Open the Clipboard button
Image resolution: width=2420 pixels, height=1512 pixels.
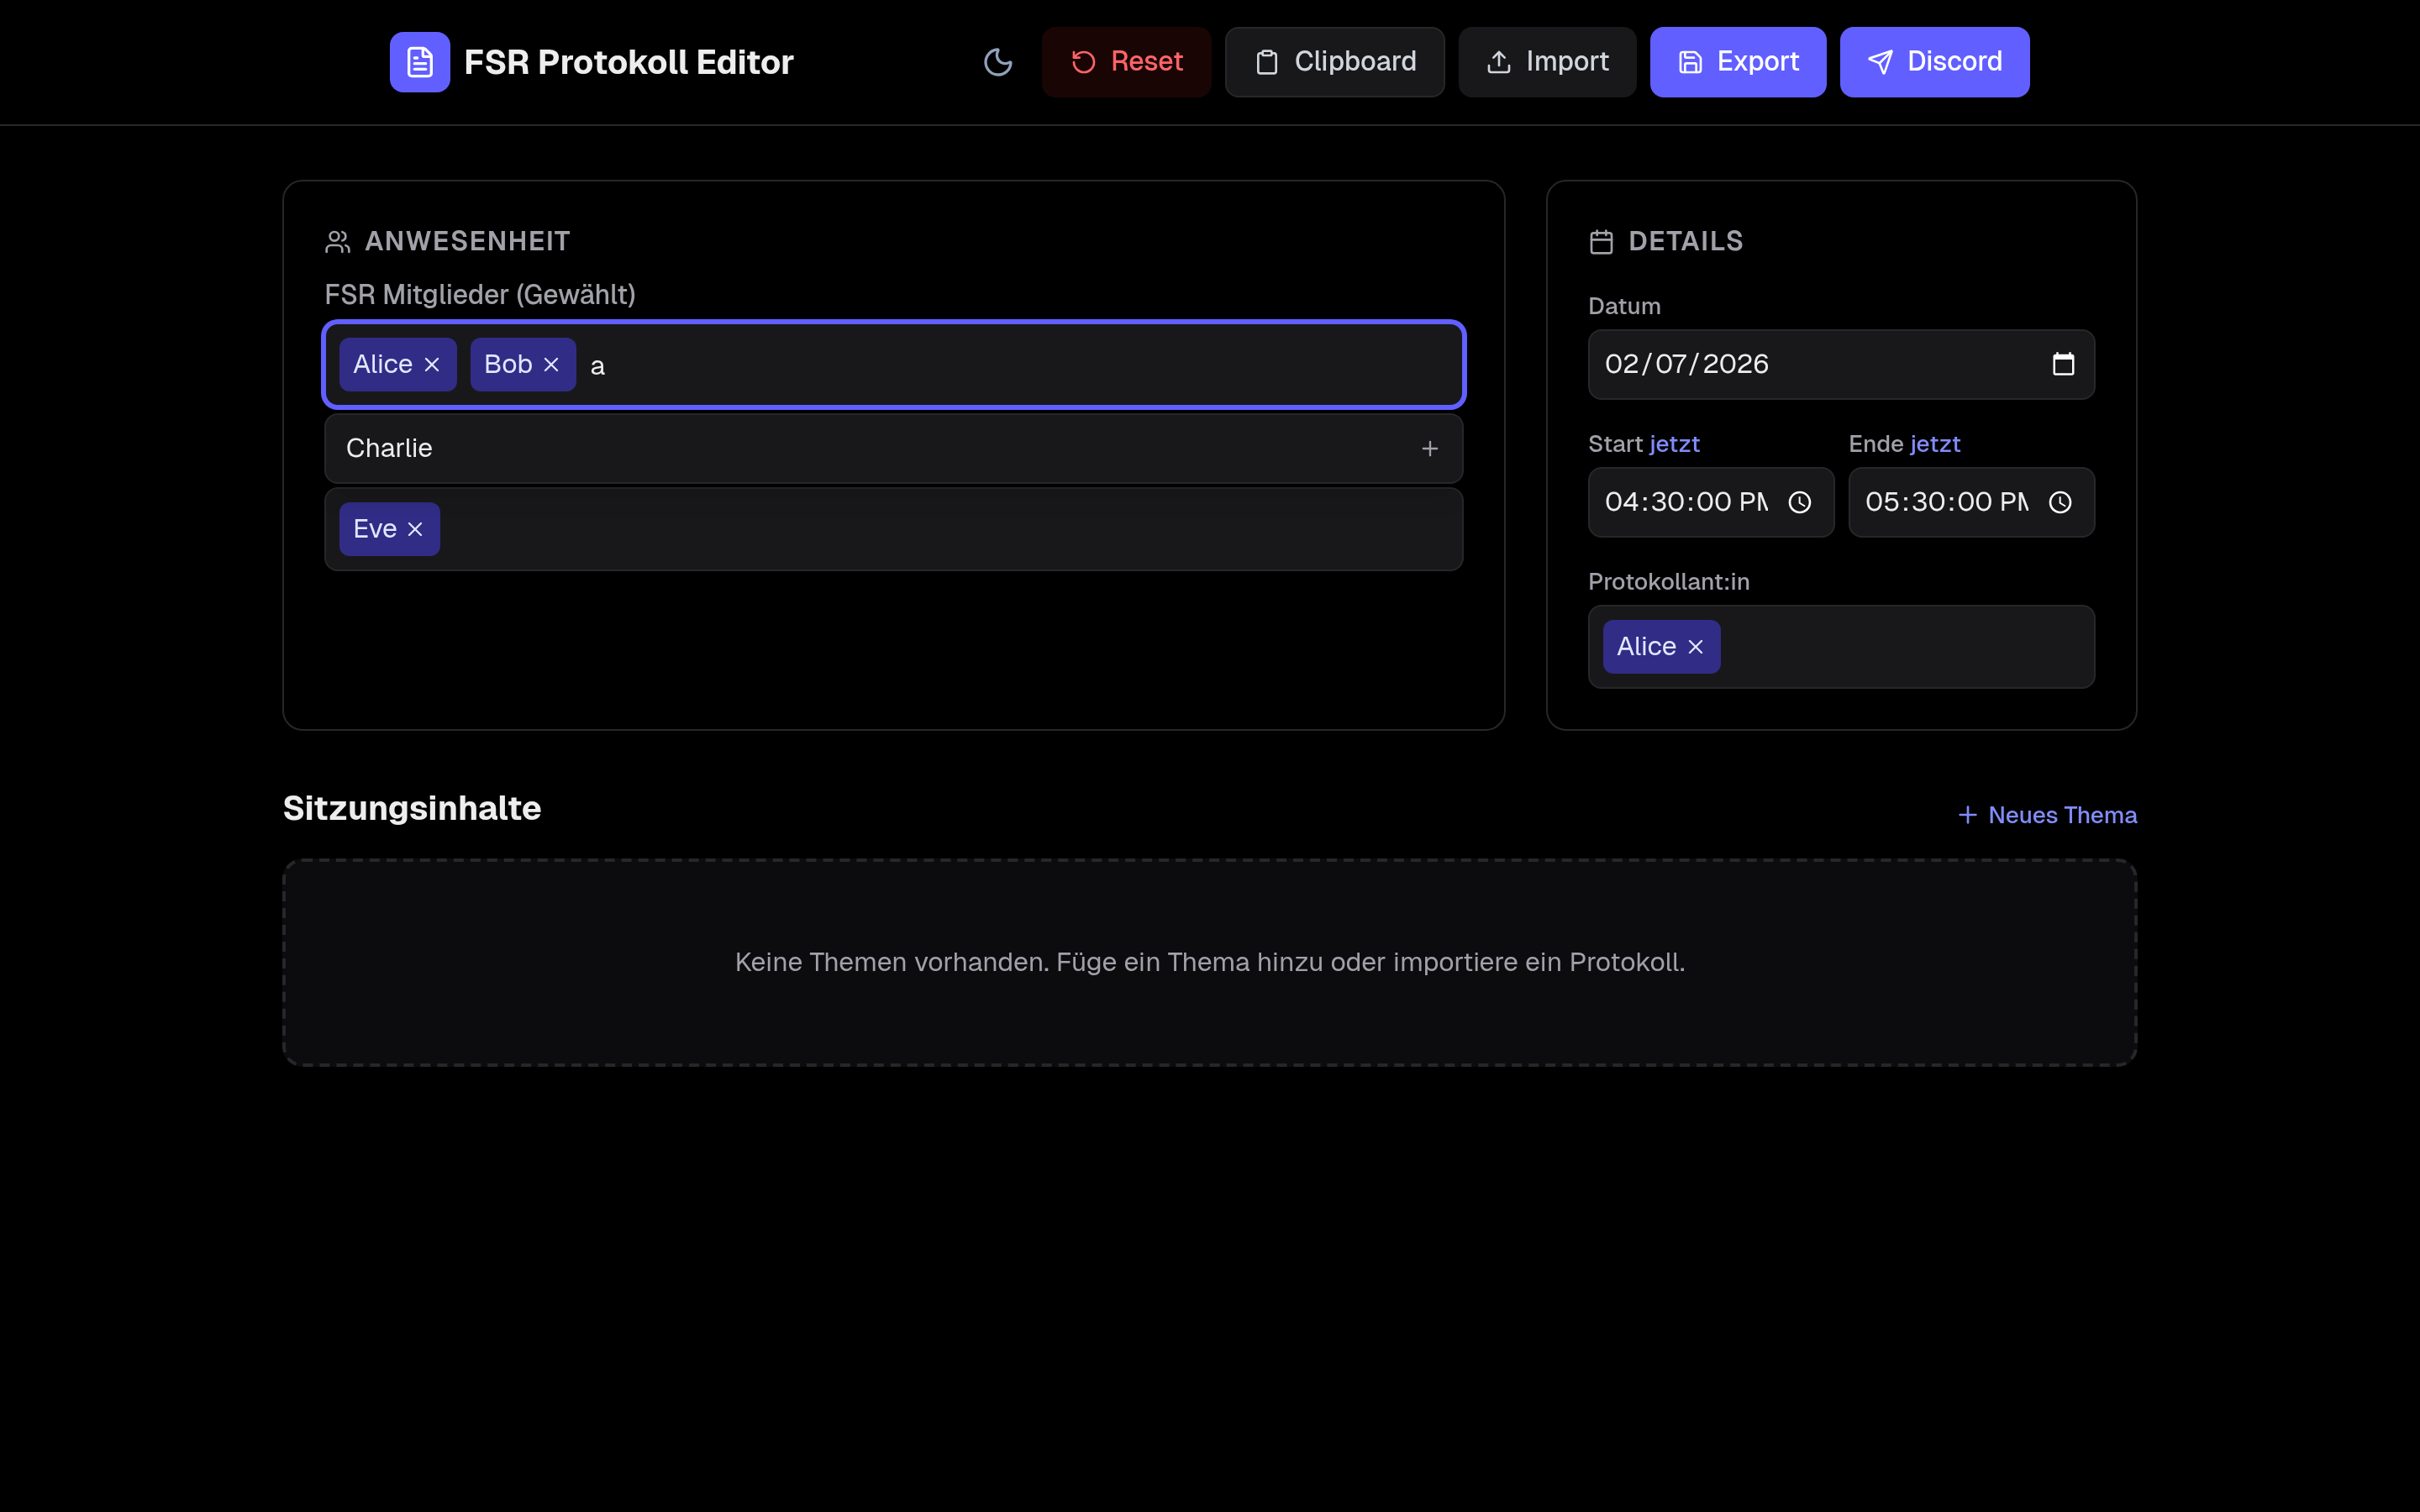point(1334,62)
